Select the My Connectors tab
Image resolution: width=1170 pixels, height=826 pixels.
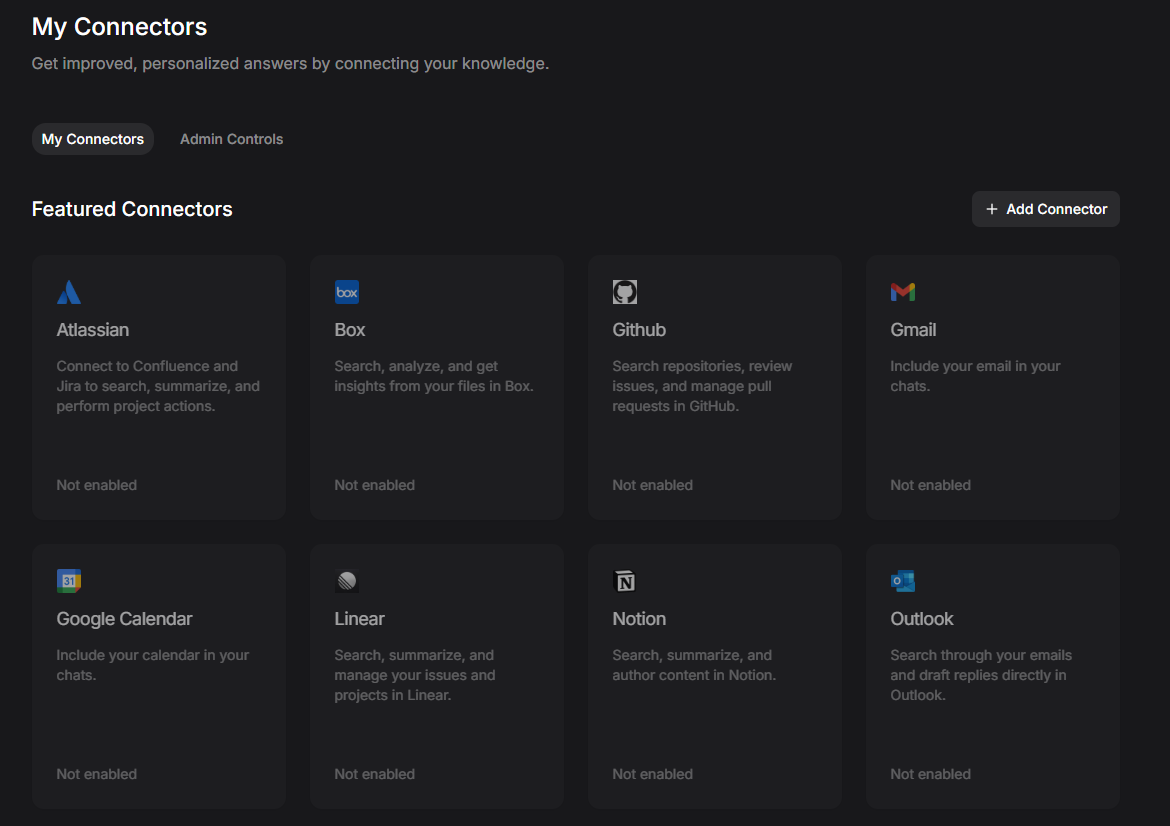pyautogui.click(x=93, y=140)
